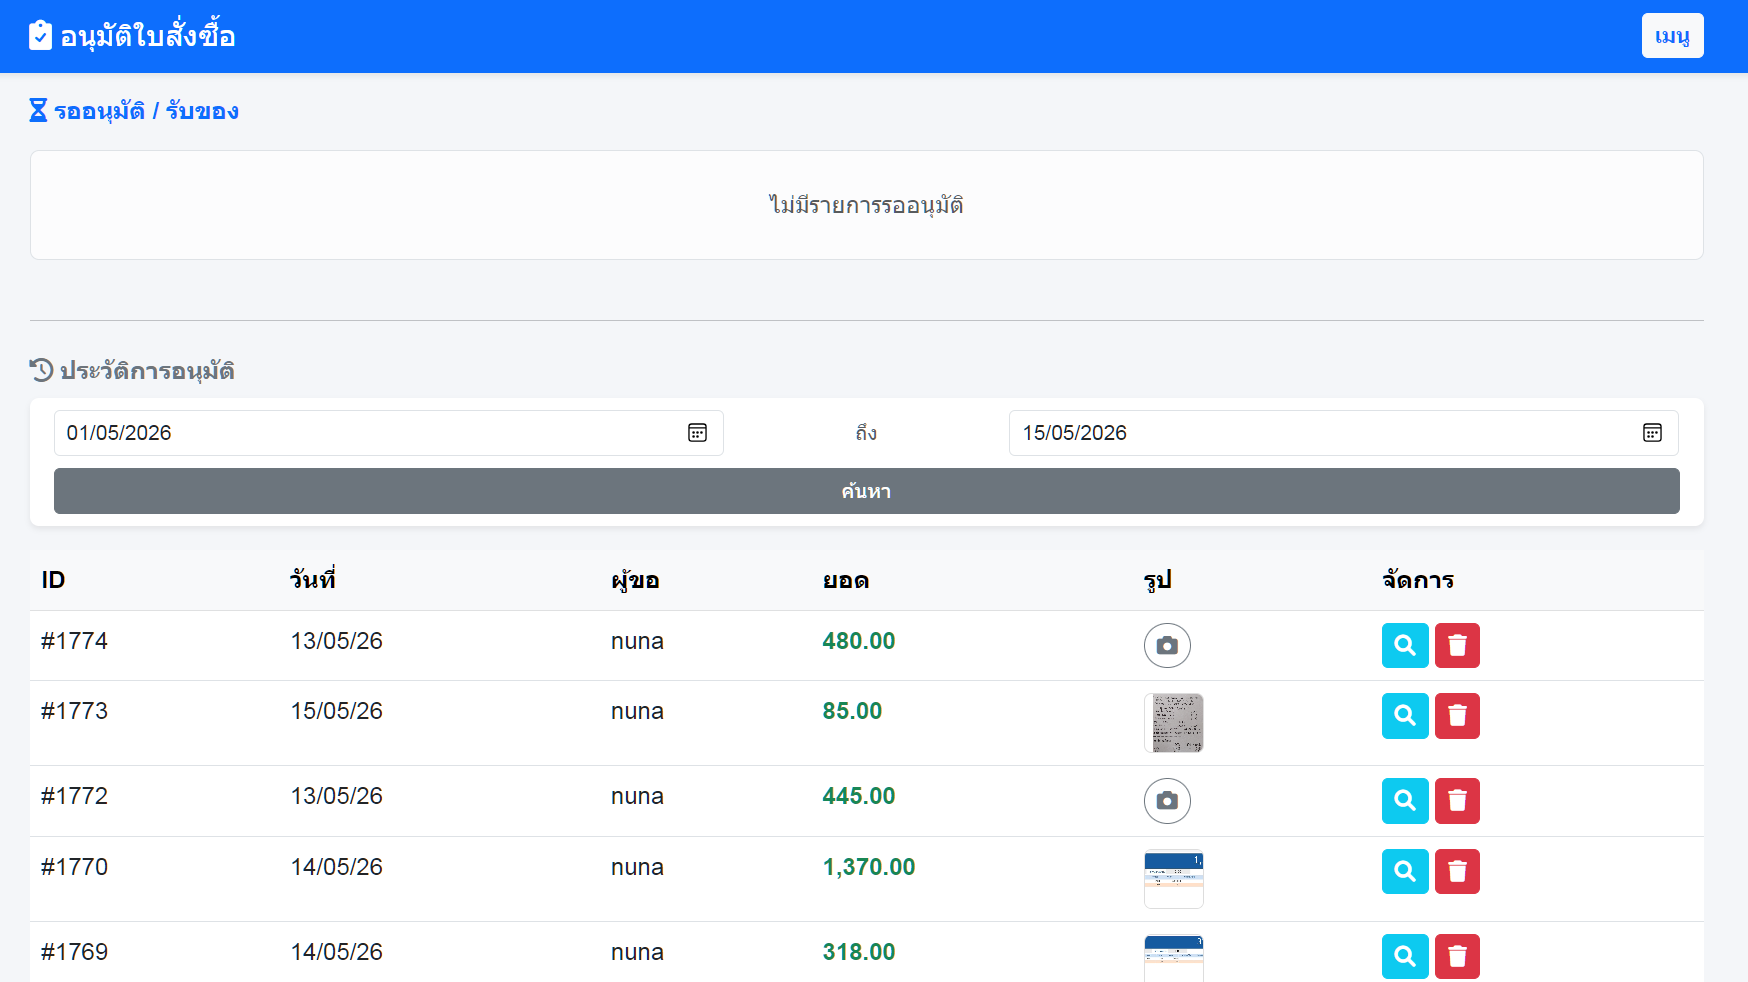The width and height of the screenshot is (1748, 982).
Task: Select order ID #1769
Action: tap(74, 952)
